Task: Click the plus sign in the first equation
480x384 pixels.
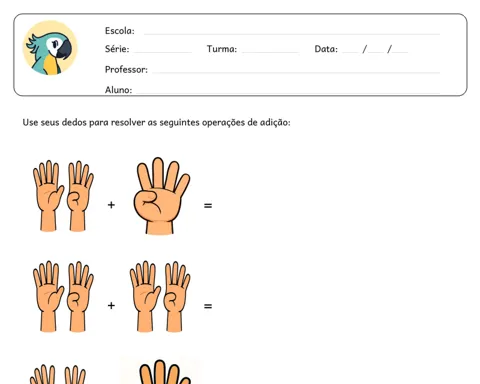Action: (x=111, y=205)
